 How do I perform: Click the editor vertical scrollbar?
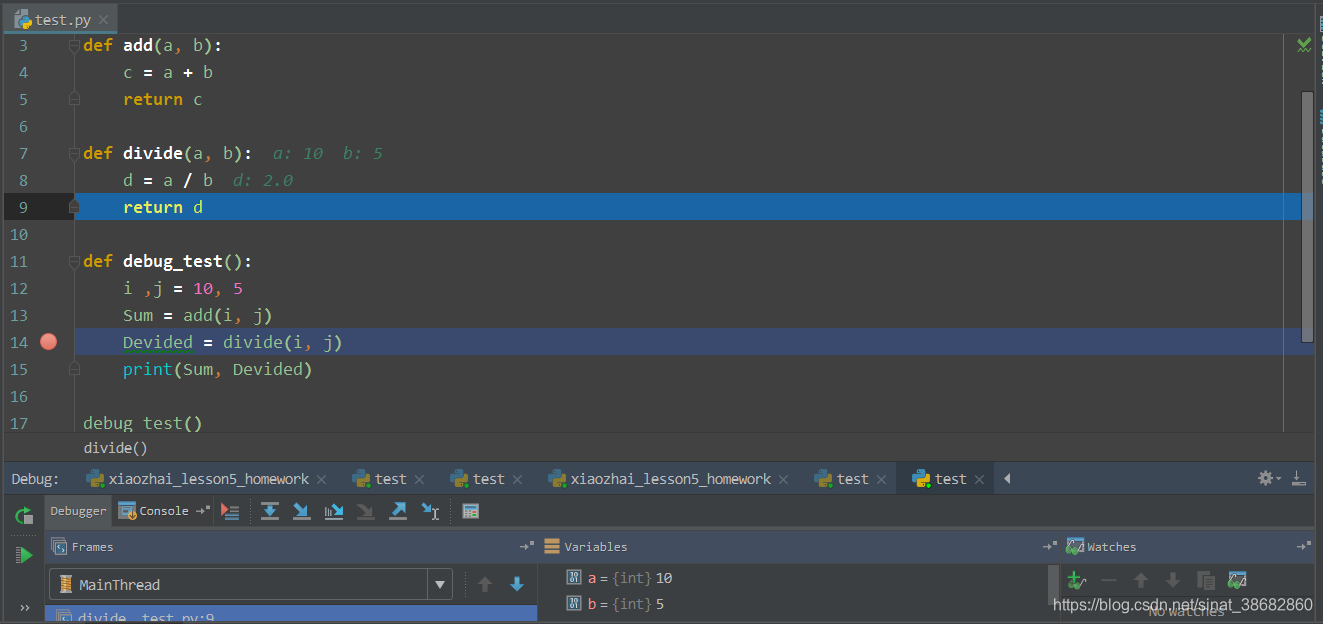(x=1307, y=218)
